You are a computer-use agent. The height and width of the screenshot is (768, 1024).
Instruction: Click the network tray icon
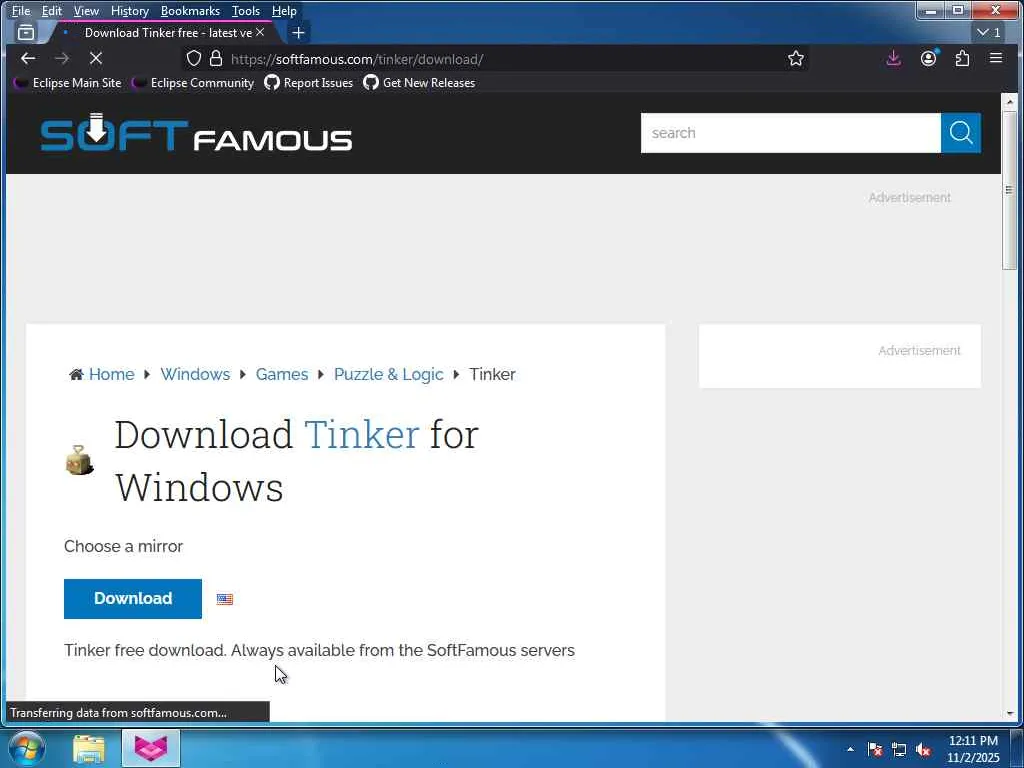click(x=899, y=749)
